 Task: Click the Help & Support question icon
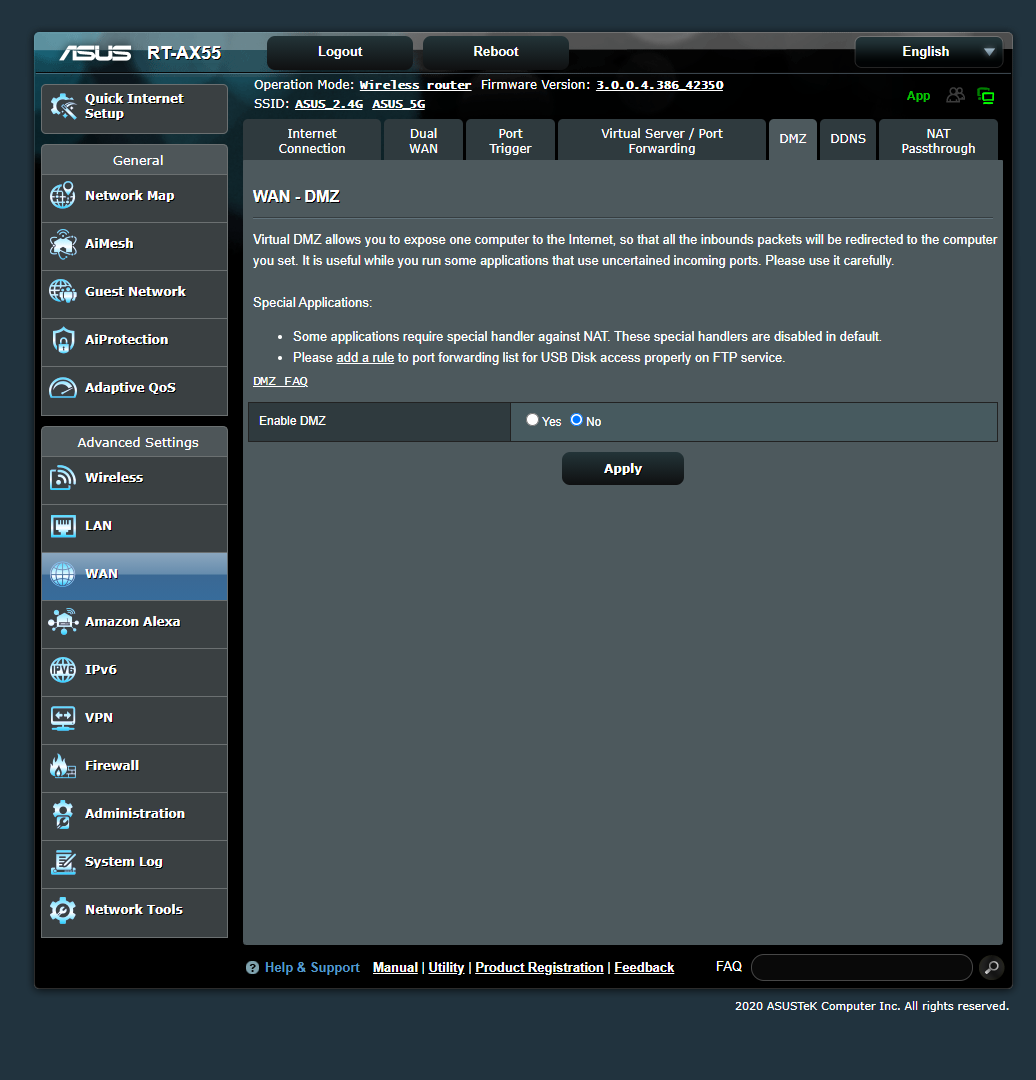click(252, 968)
